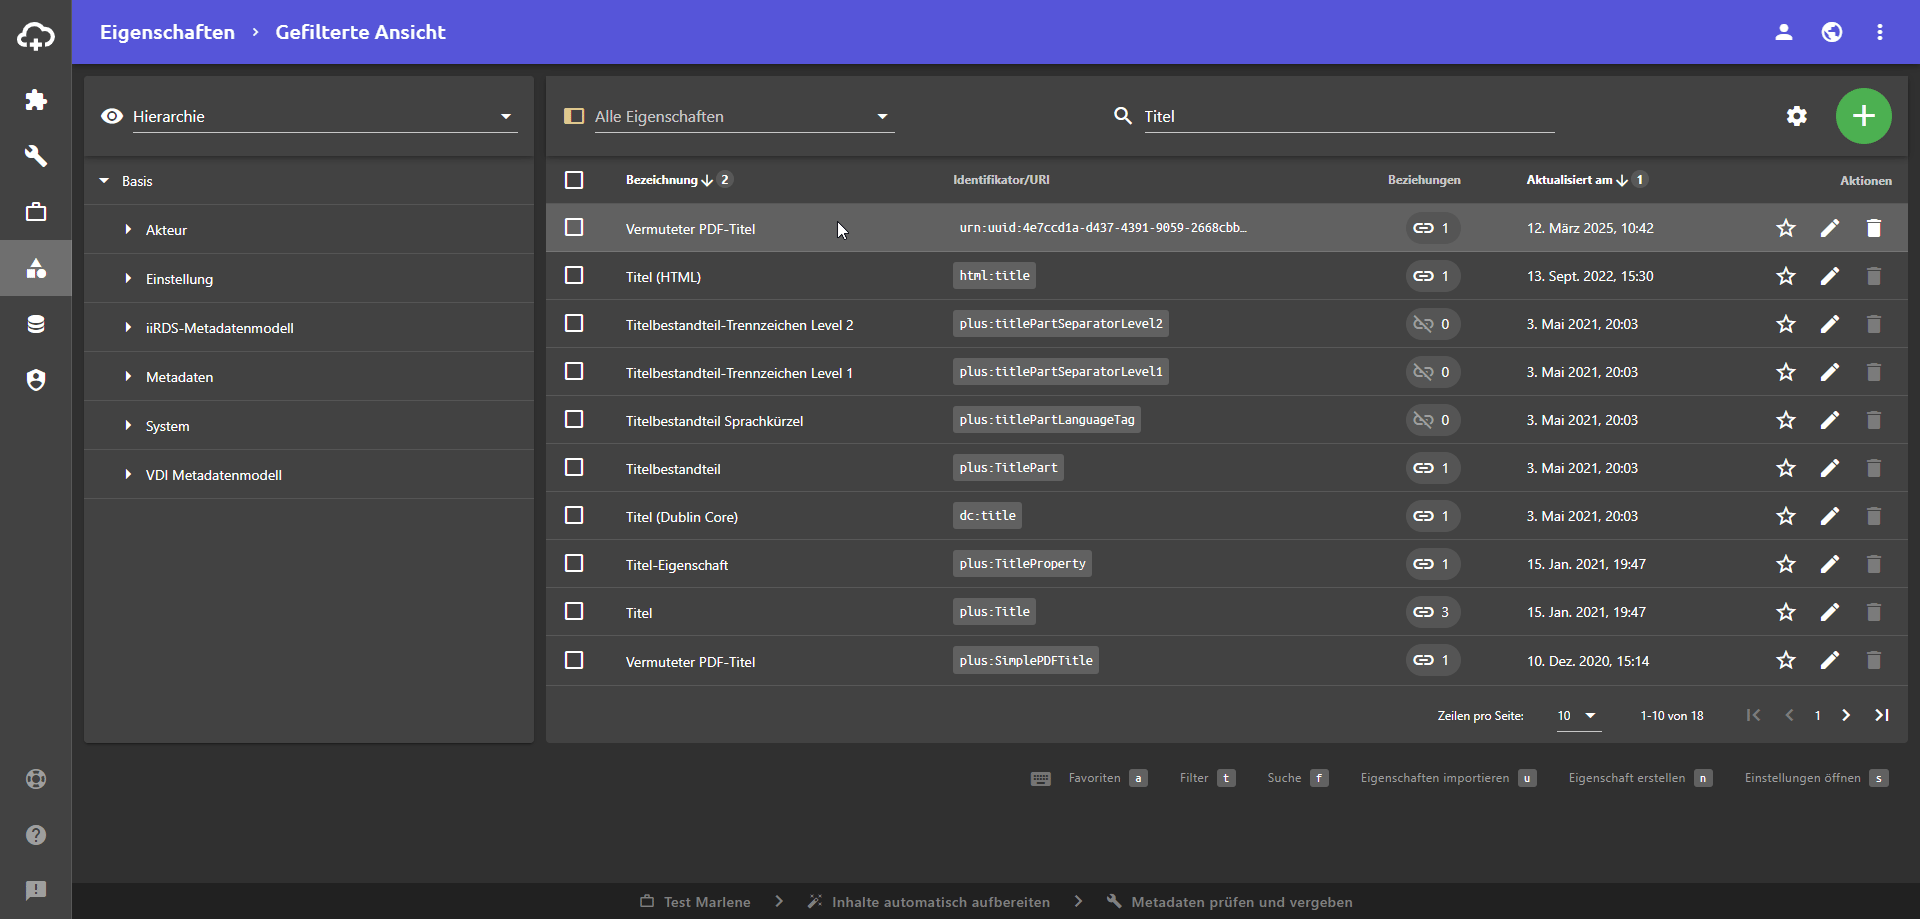
Task: Edit the Titel (Dublin Core) property
Action: pos(1830,516)
